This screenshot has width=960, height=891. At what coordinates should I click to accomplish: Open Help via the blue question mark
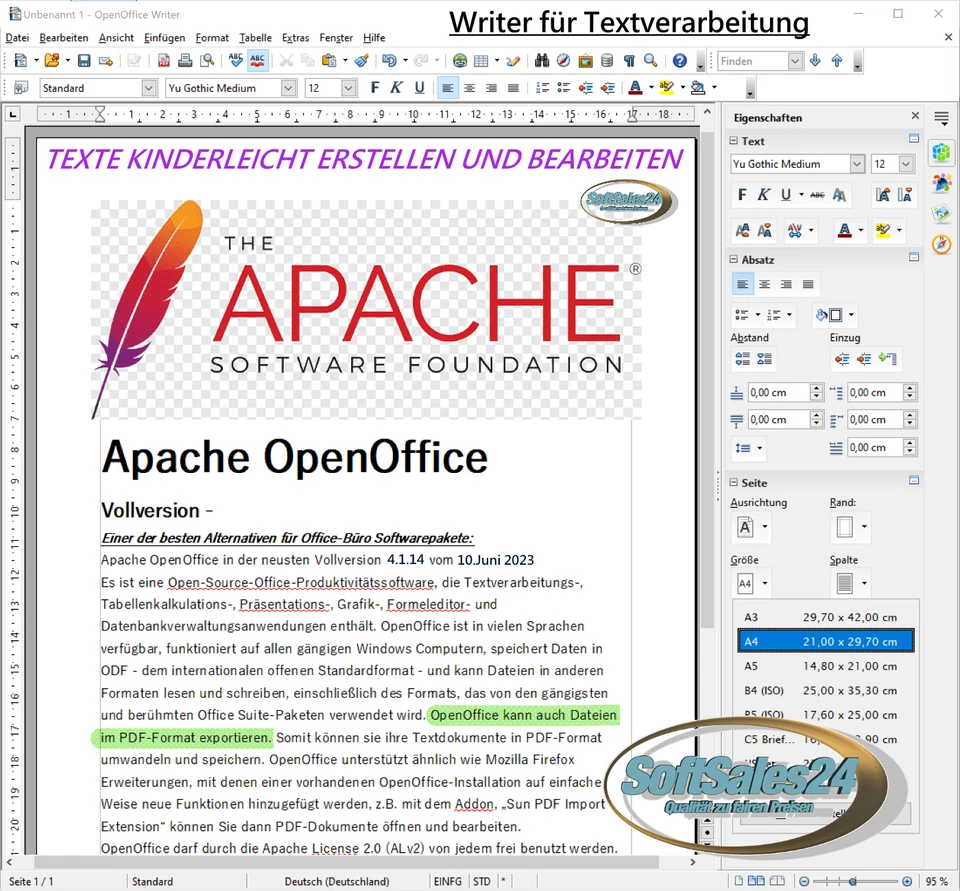tap(679, 61)
